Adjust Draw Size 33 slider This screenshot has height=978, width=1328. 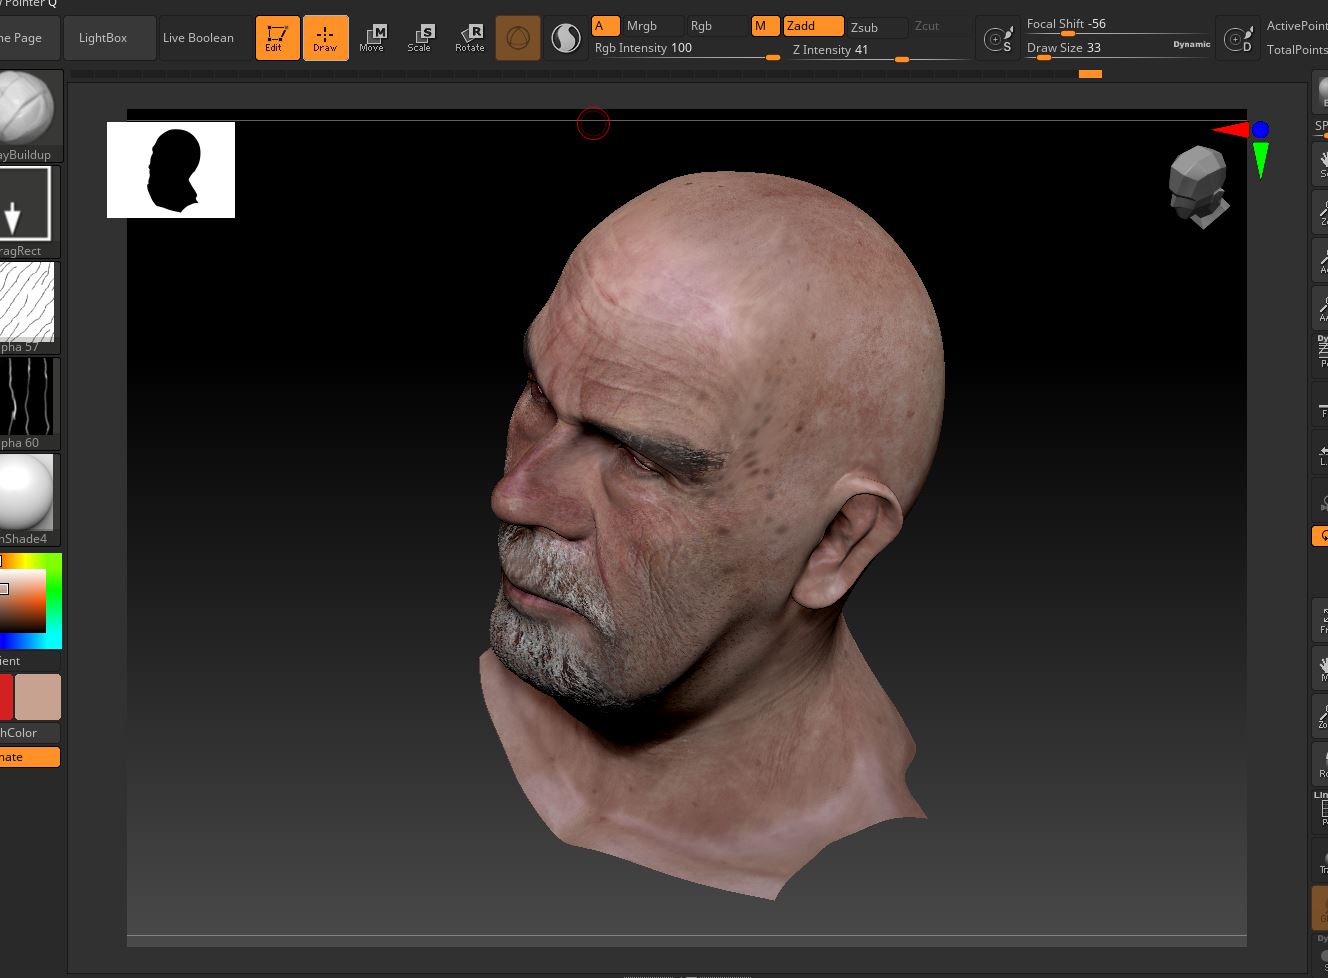click(x=1098, y=48)
